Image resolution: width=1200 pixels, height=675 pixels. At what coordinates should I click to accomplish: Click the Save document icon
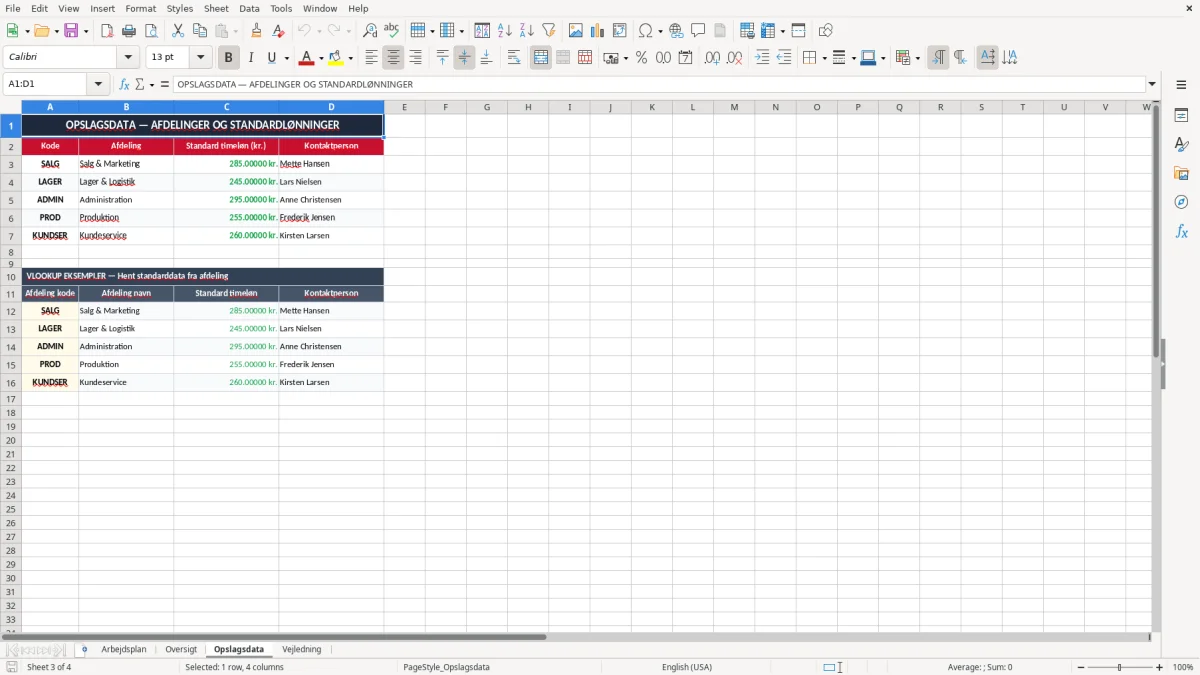71,31
